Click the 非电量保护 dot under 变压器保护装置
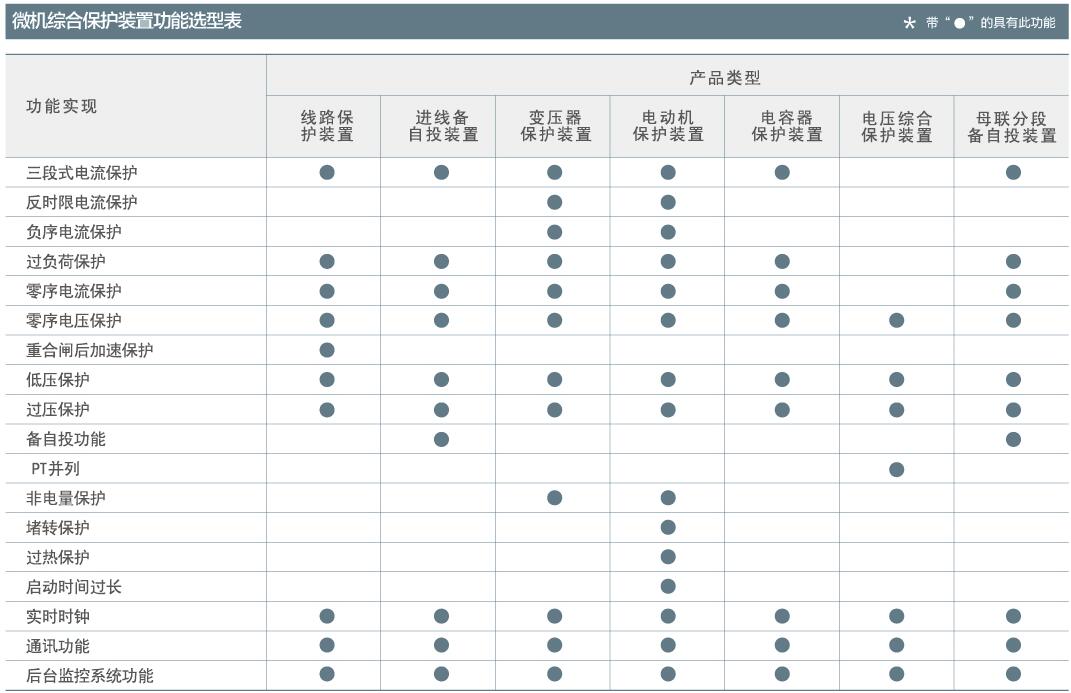Screen dimensions: 1071x693 (x=554, y=498)
